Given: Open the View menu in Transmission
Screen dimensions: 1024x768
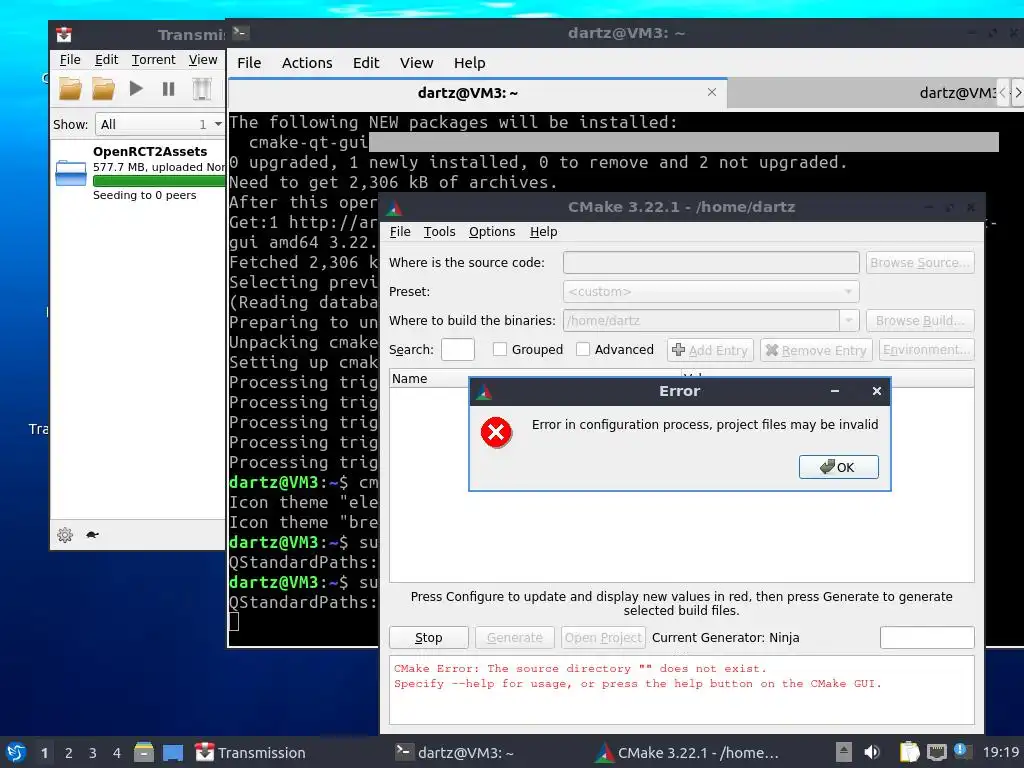Looking at the screenshot, I should [203, 59].
